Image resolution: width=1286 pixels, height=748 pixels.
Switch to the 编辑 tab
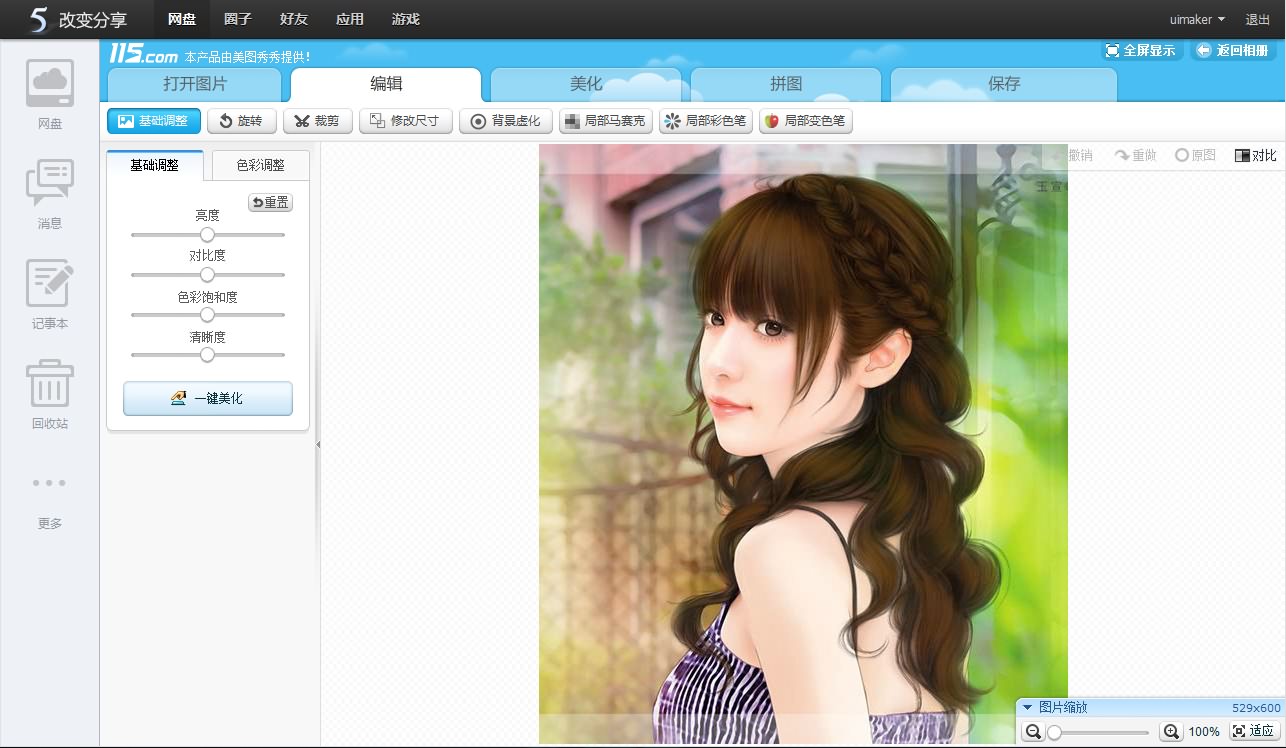click(x=386, y=84)
